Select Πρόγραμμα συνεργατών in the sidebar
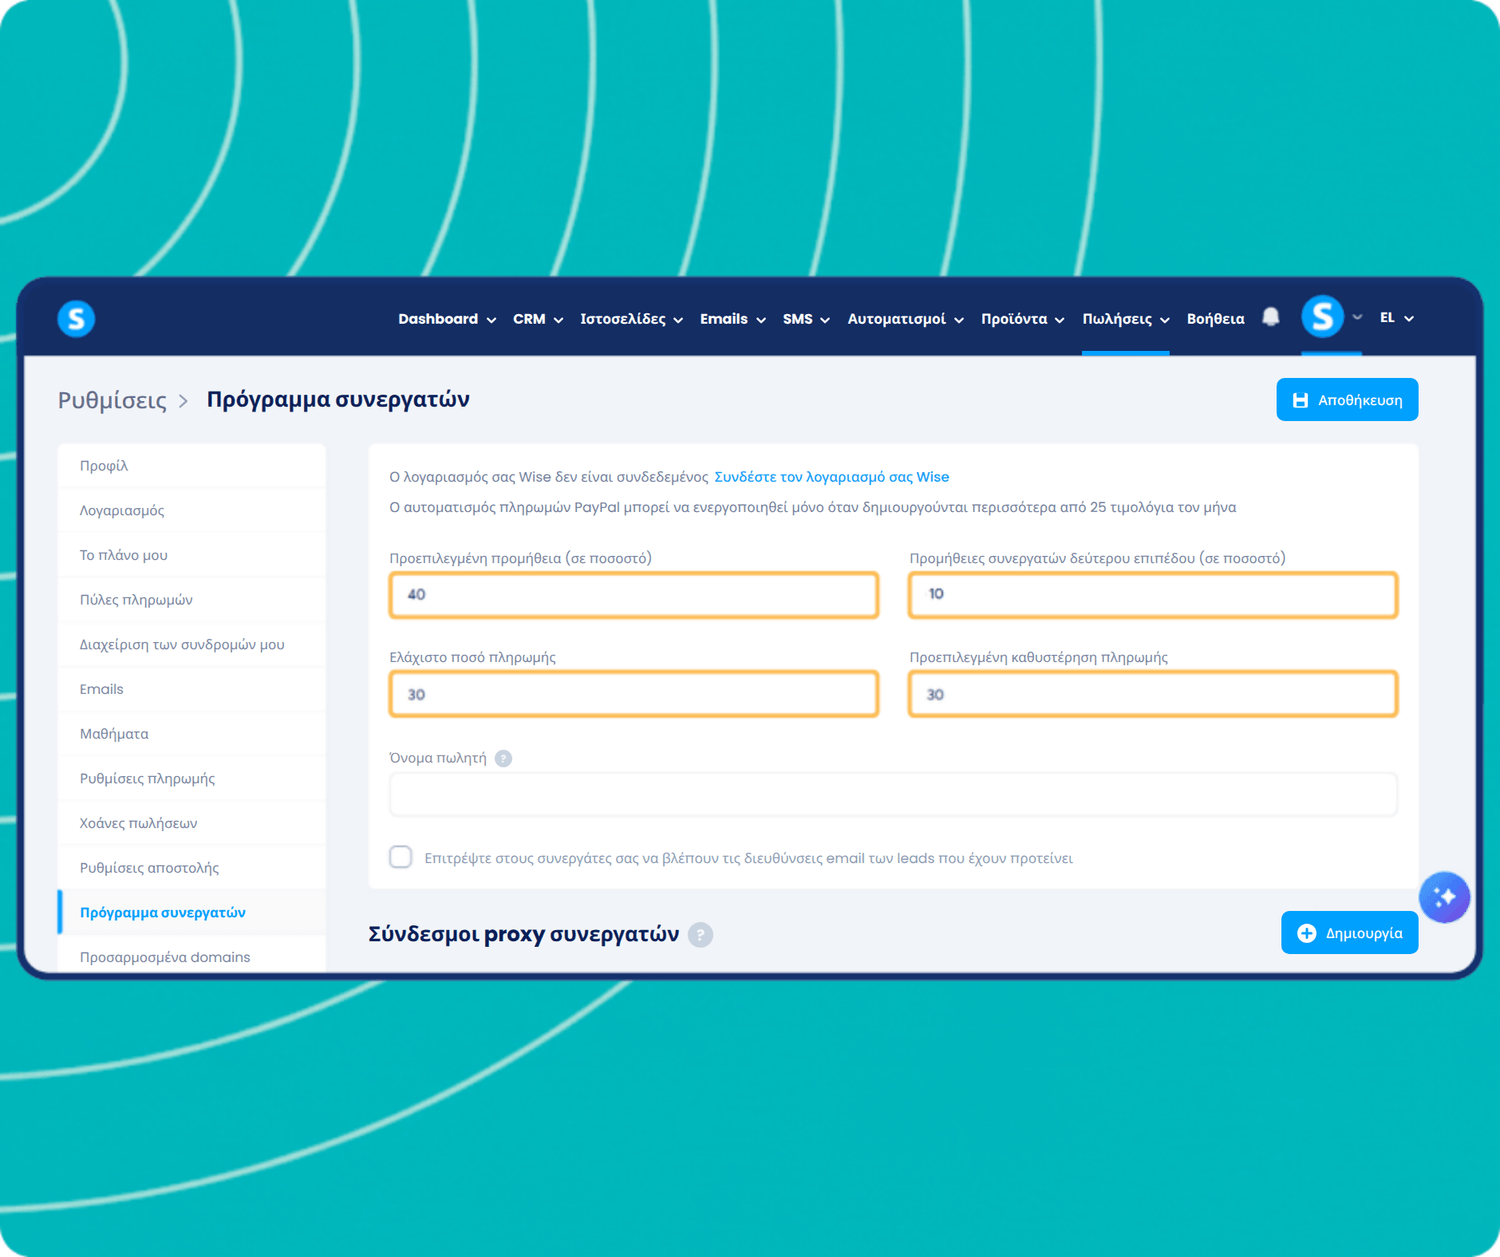This screenshot has height=1257, width=1500. [x=192, y=913]
